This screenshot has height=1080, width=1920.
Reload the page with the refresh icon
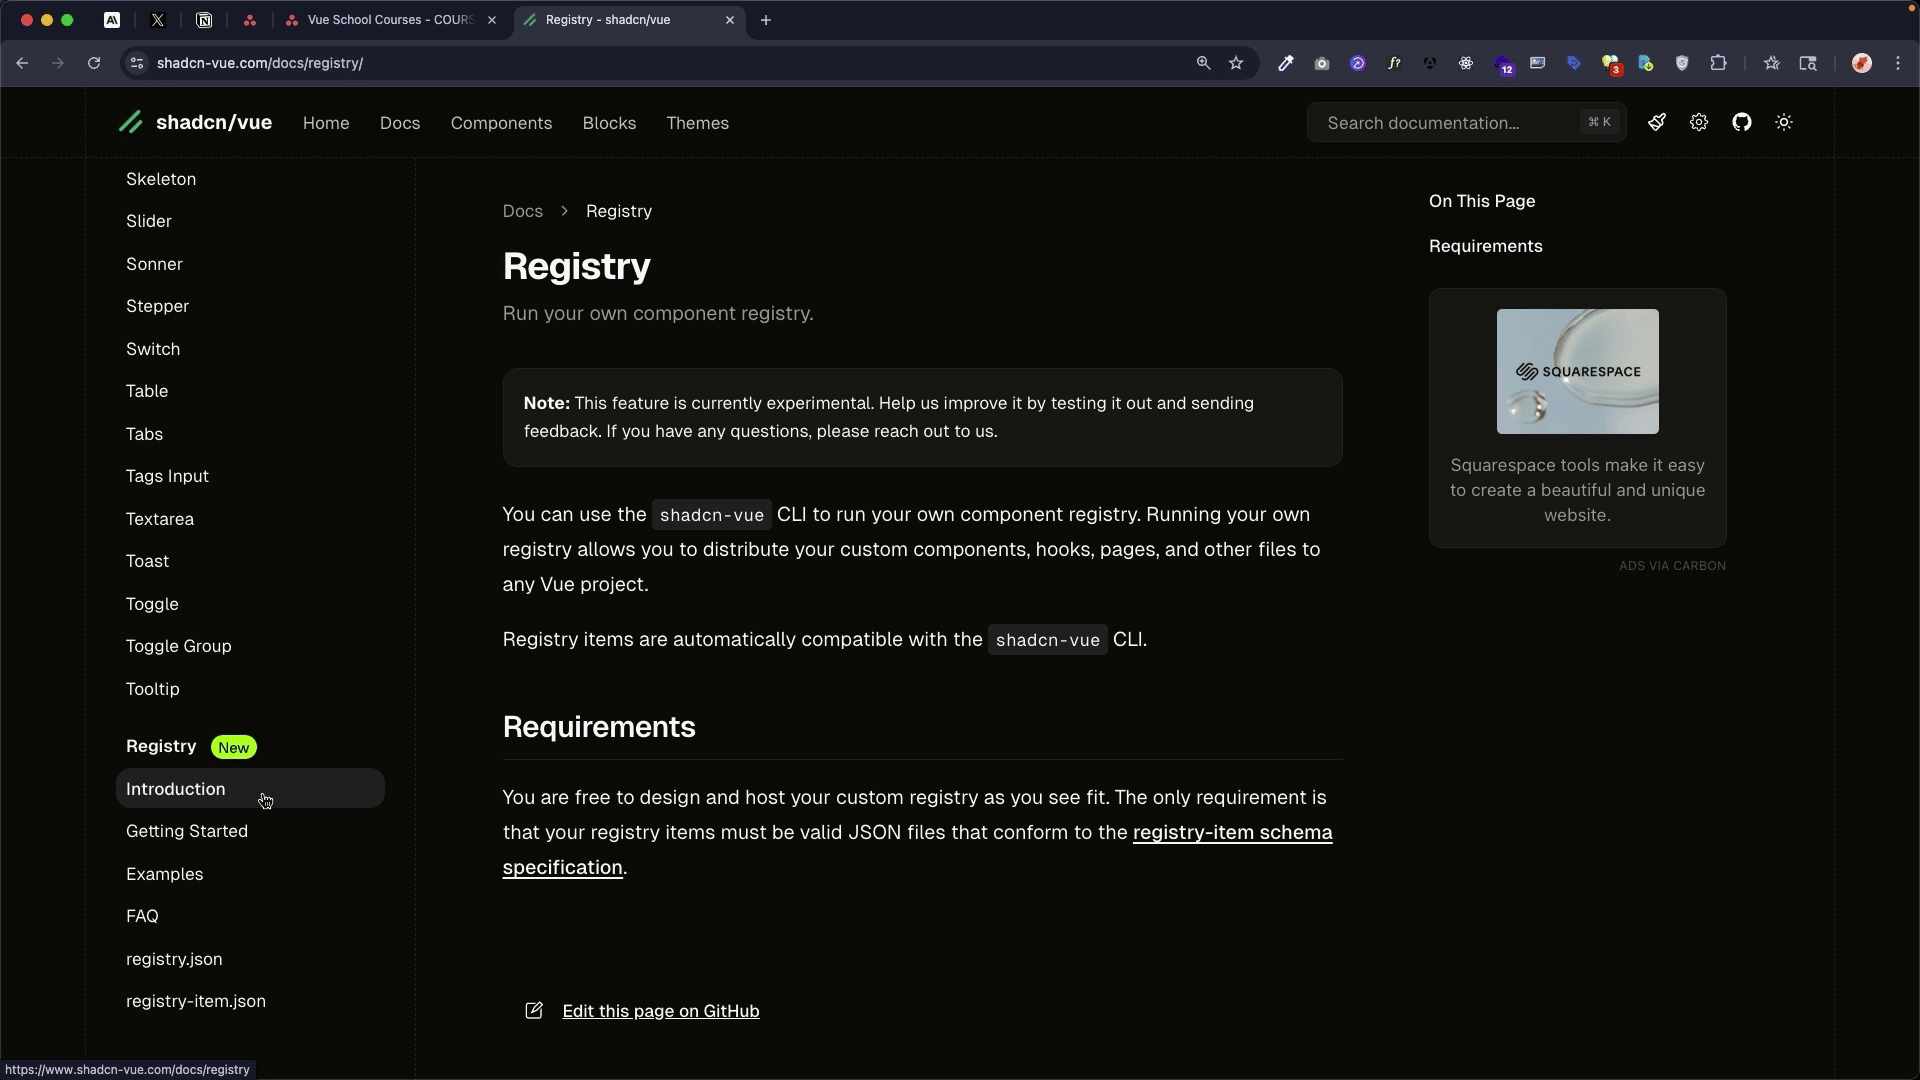(94, 63)
